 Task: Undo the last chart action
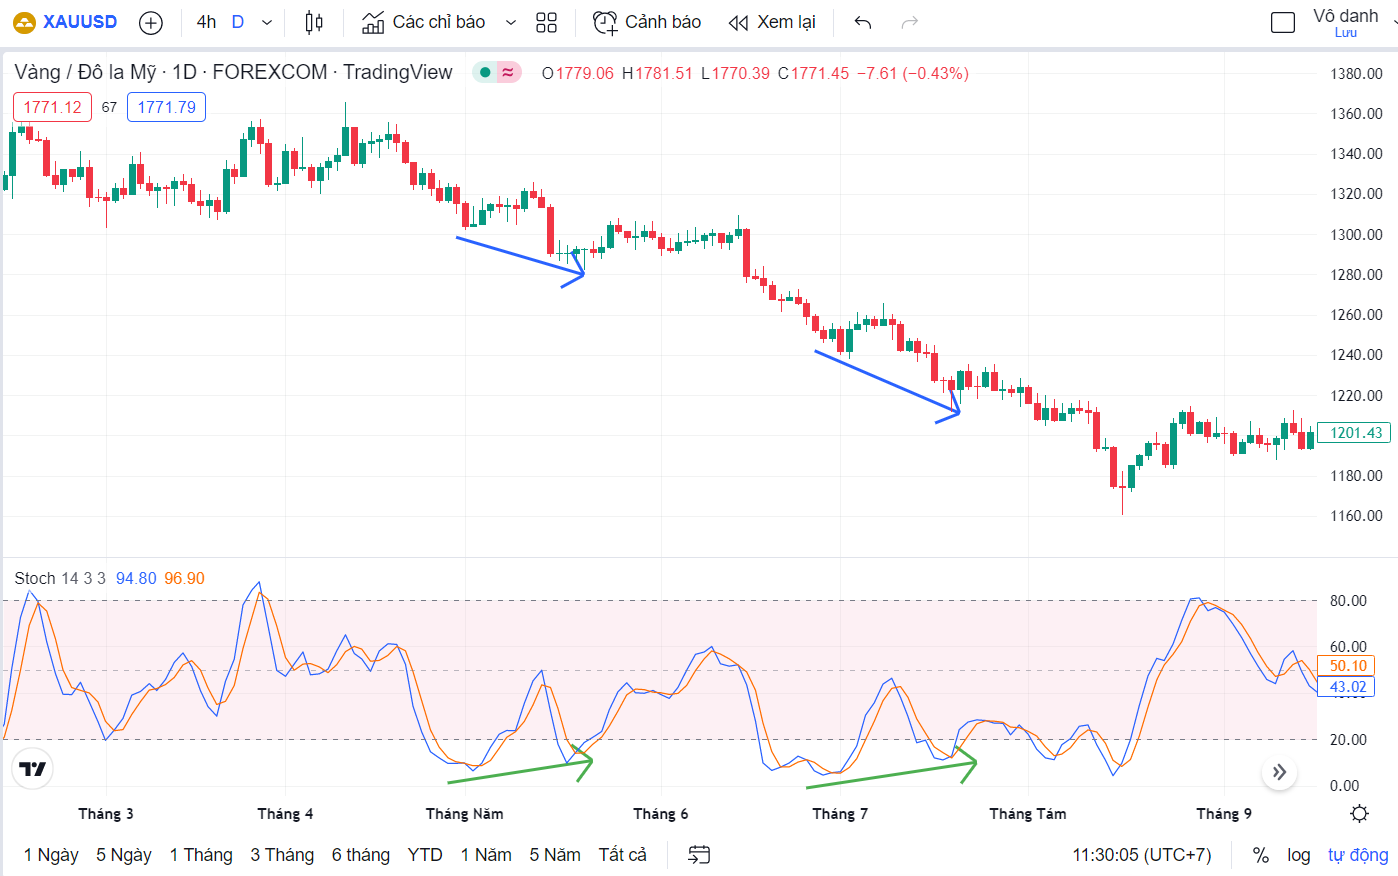tap(863, 22)
